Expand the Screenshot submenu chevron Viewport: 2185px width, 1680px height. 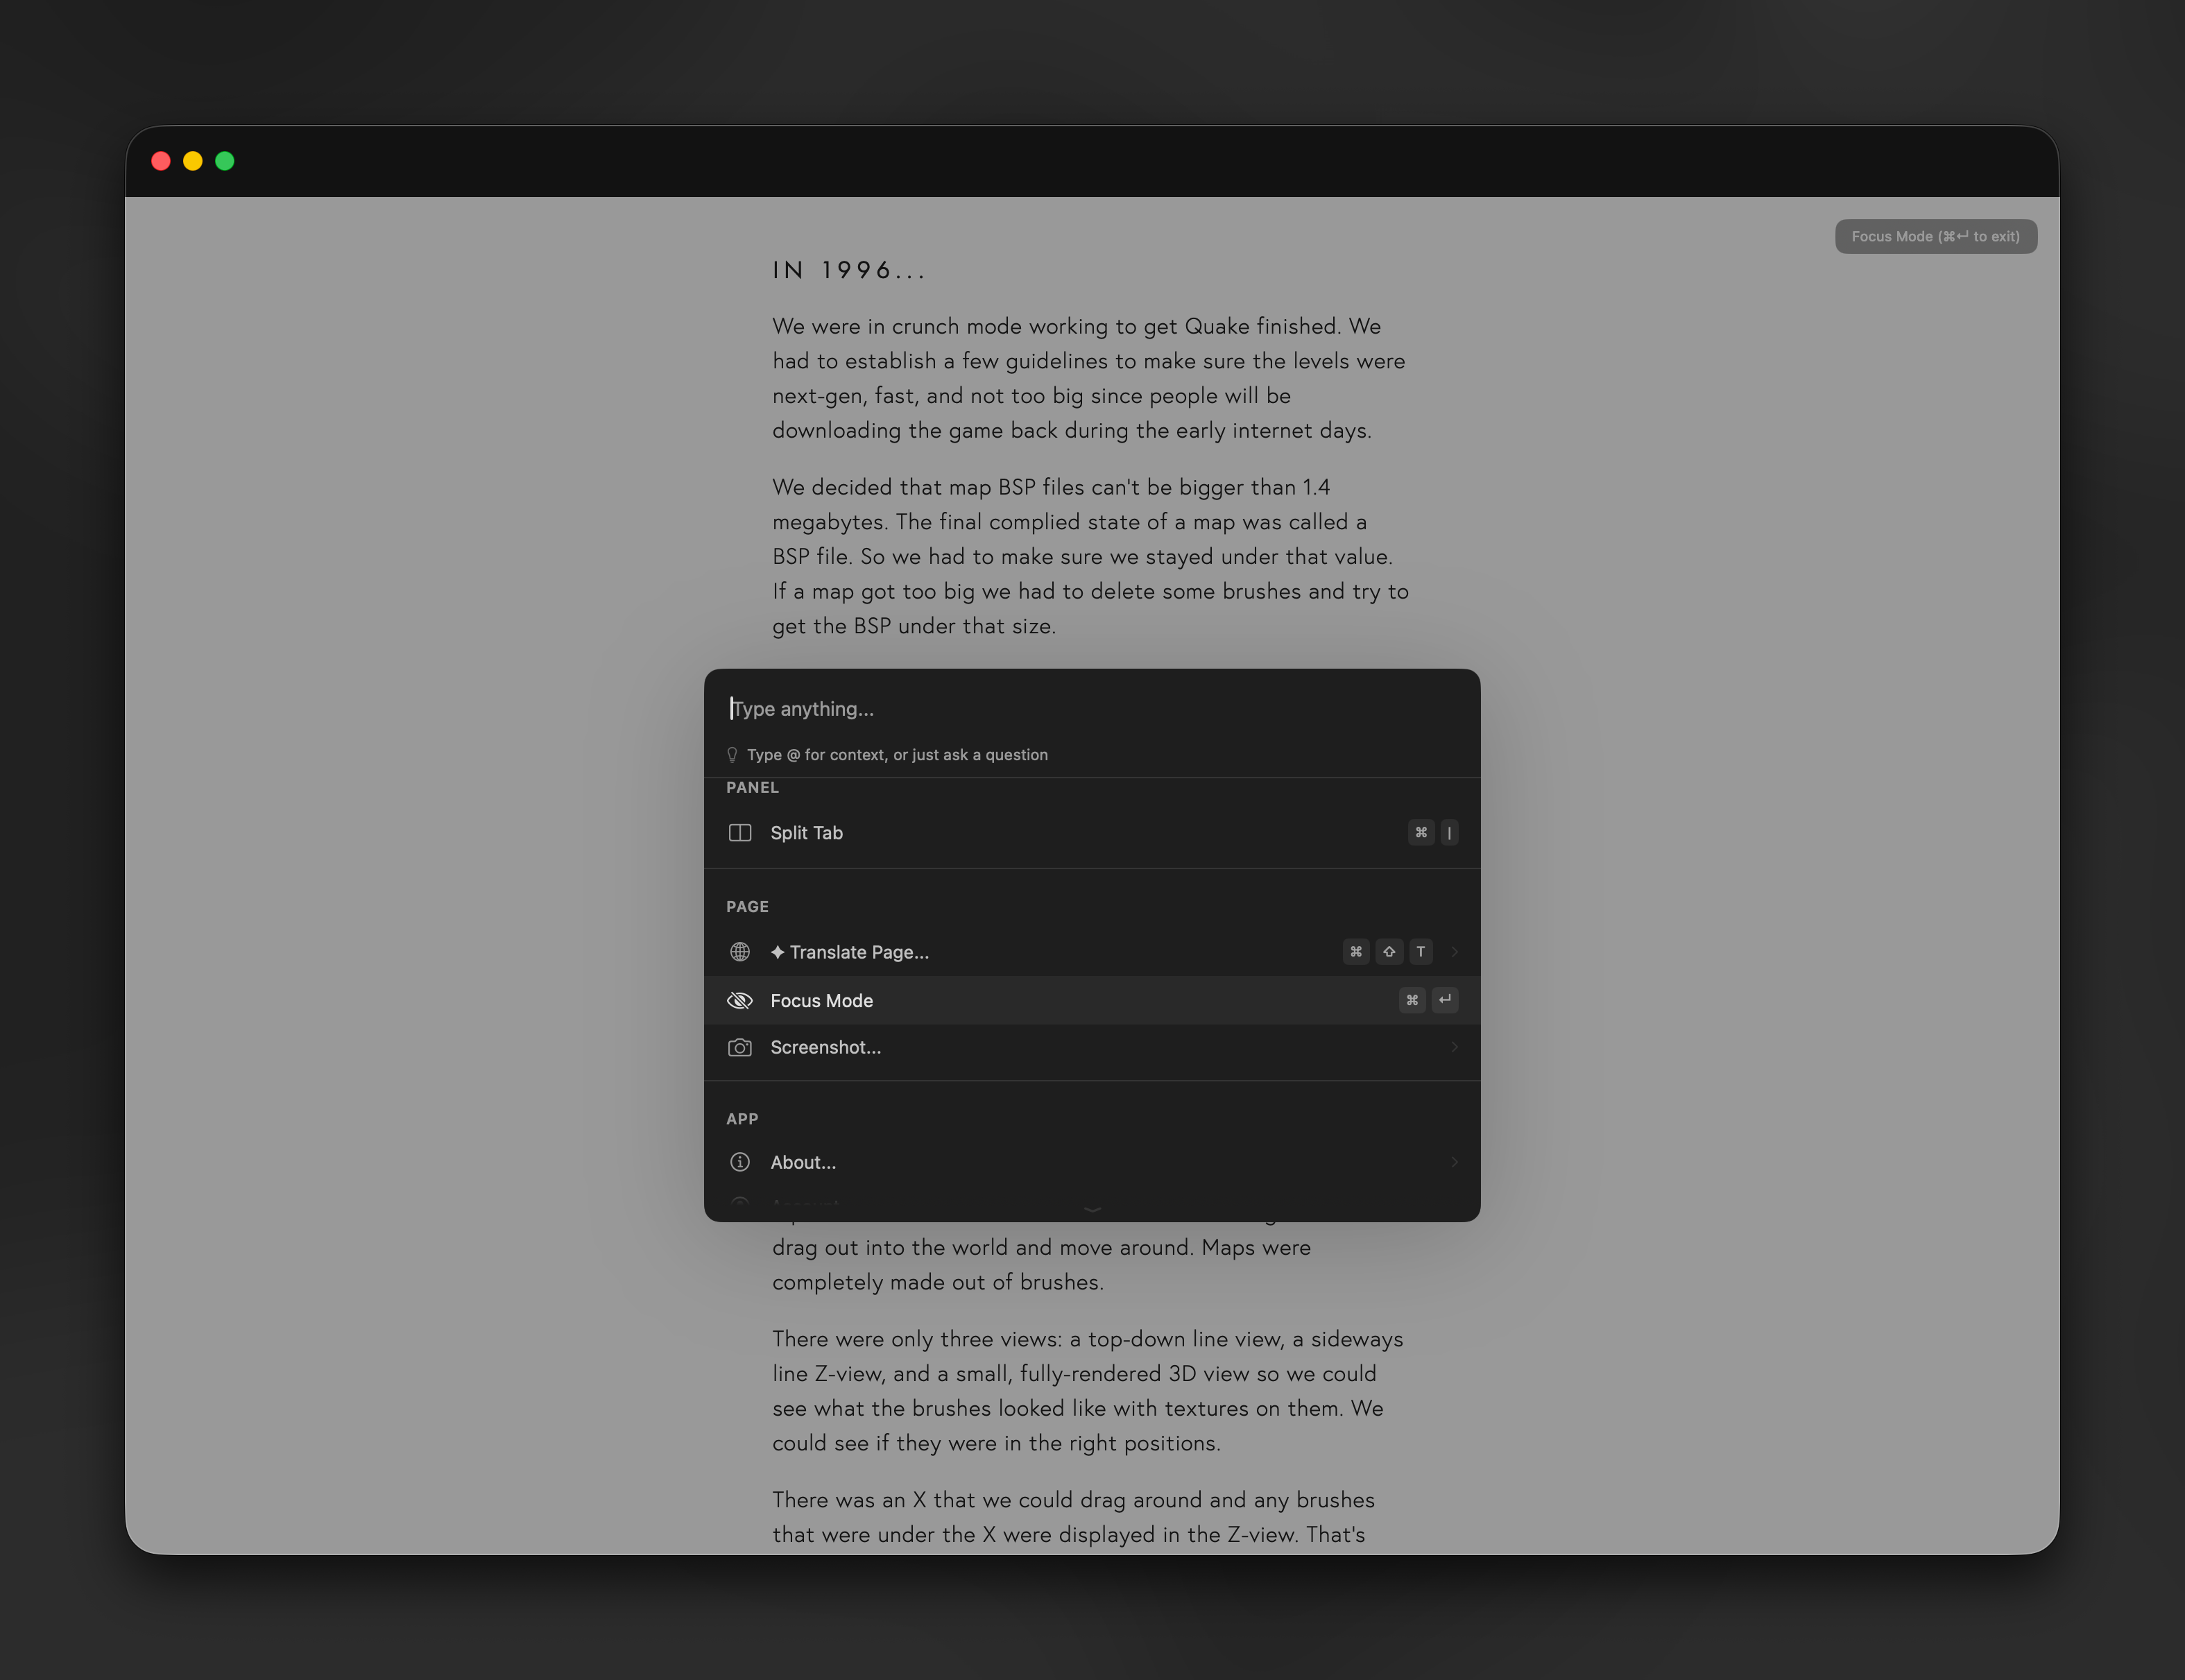[x=1454, y=1047]
